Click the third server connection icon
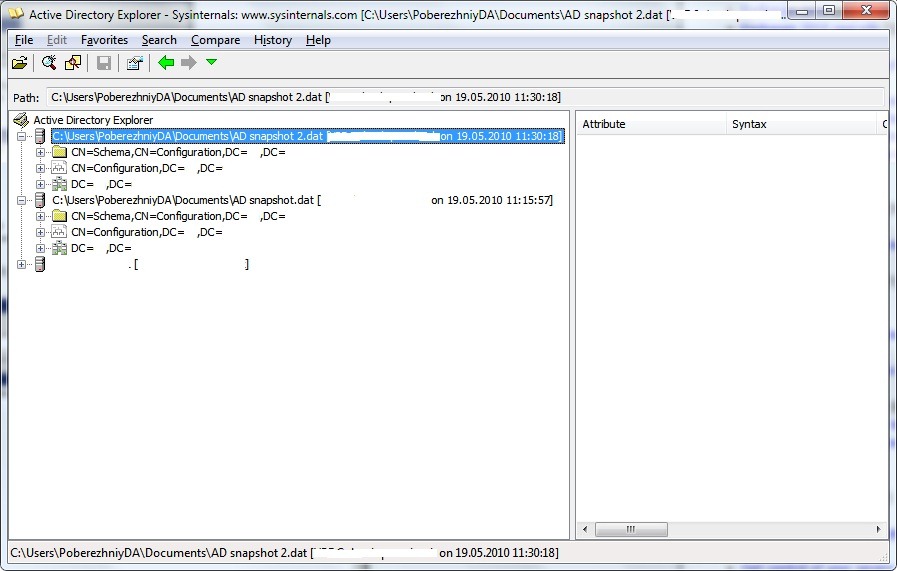This screenshot has height=571, width=897. (x=39, y=264)
